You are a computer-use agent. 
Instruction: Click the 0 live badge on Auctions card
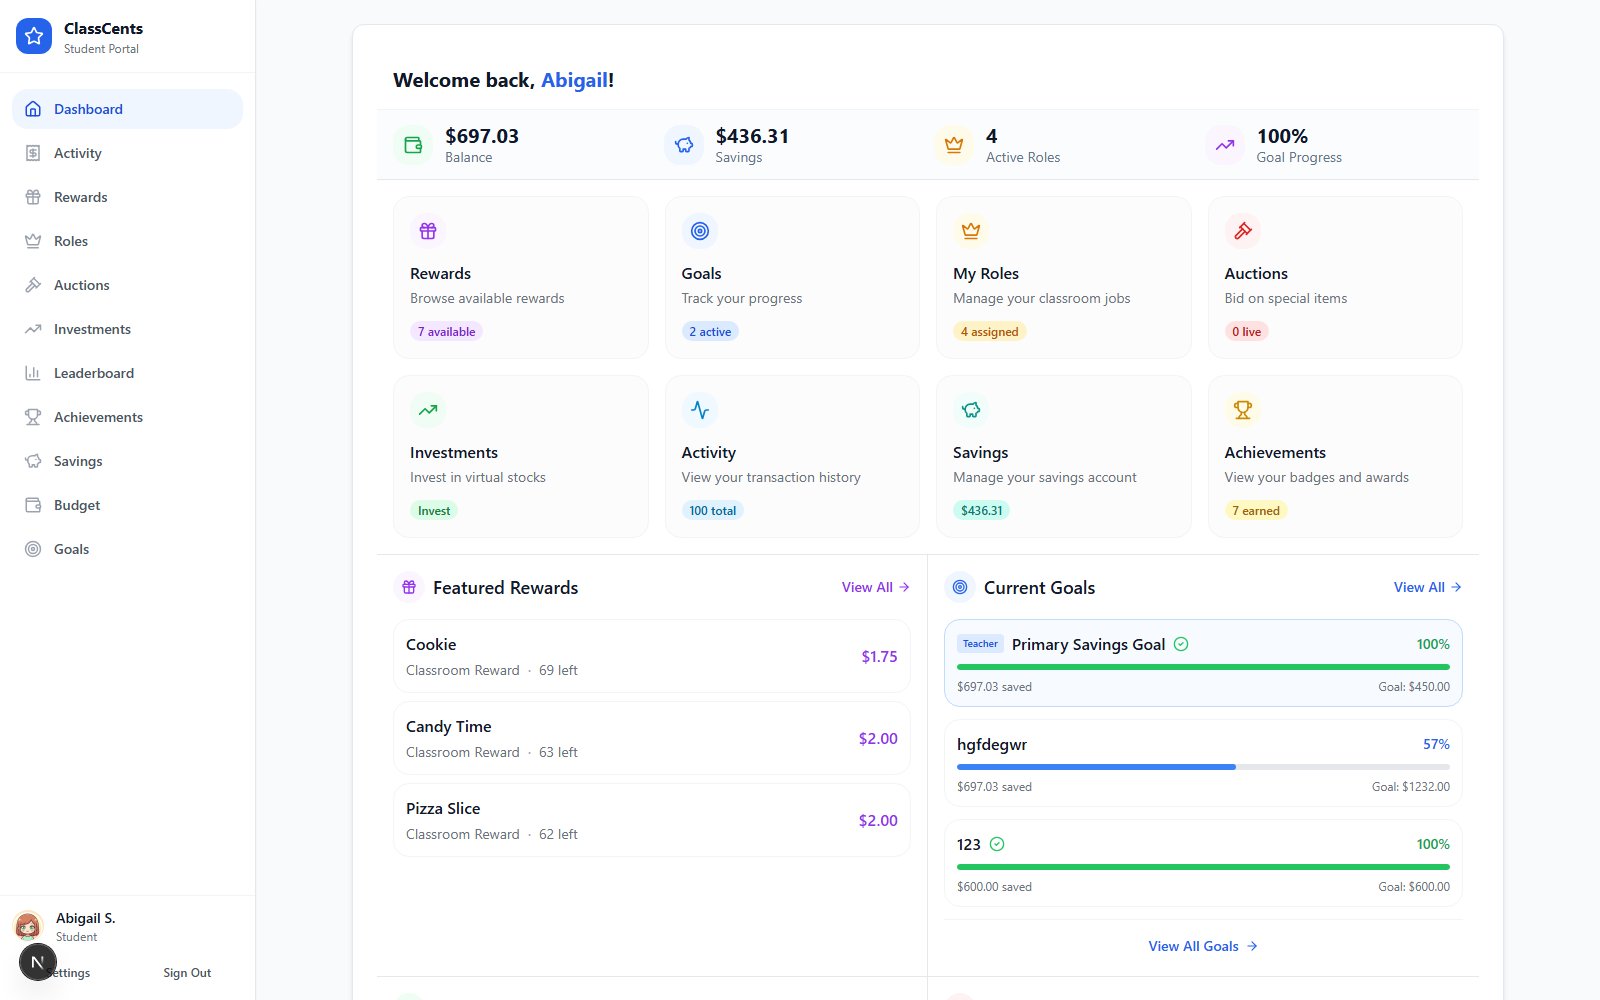[x=1246, y=331]
